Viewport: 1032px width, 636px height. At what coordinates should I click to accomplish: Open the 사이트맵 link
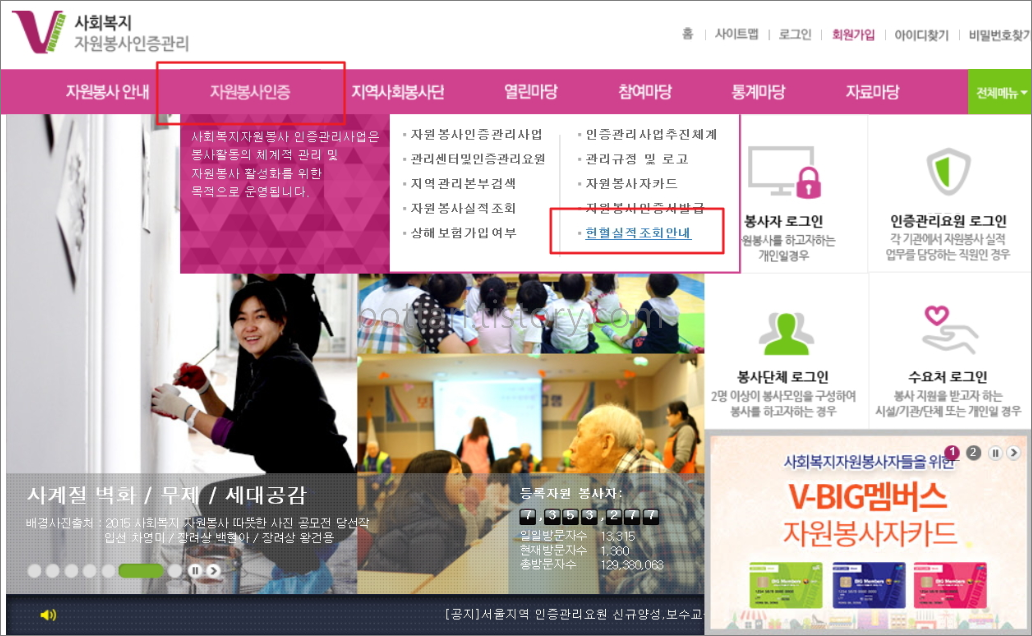tap(736, 34)
